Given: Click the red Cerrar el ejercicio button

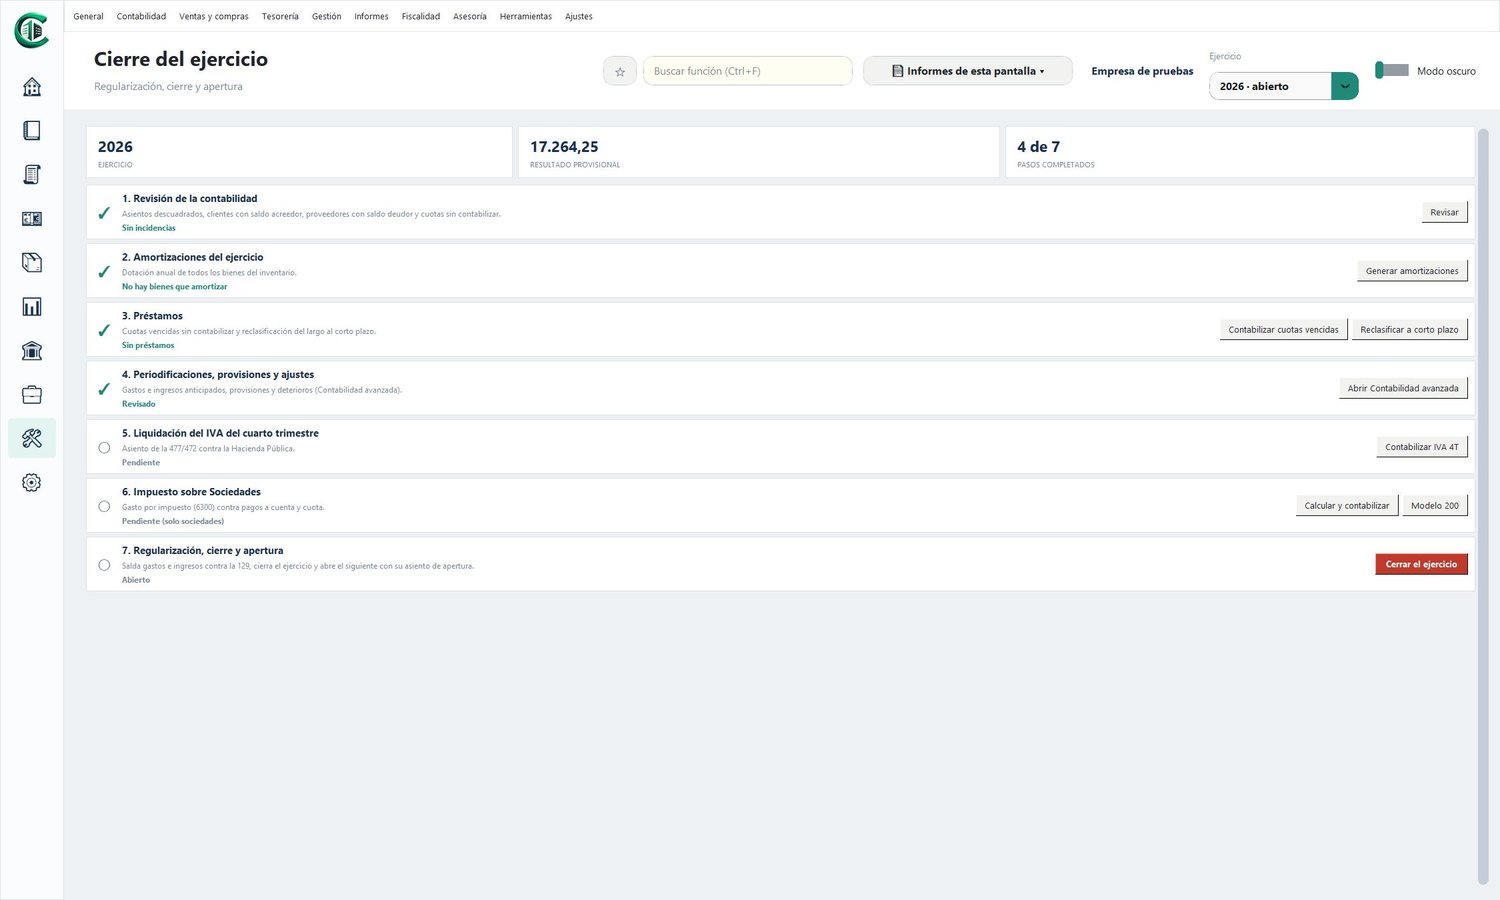Looking at the screenshot, I should point(1421,564).
